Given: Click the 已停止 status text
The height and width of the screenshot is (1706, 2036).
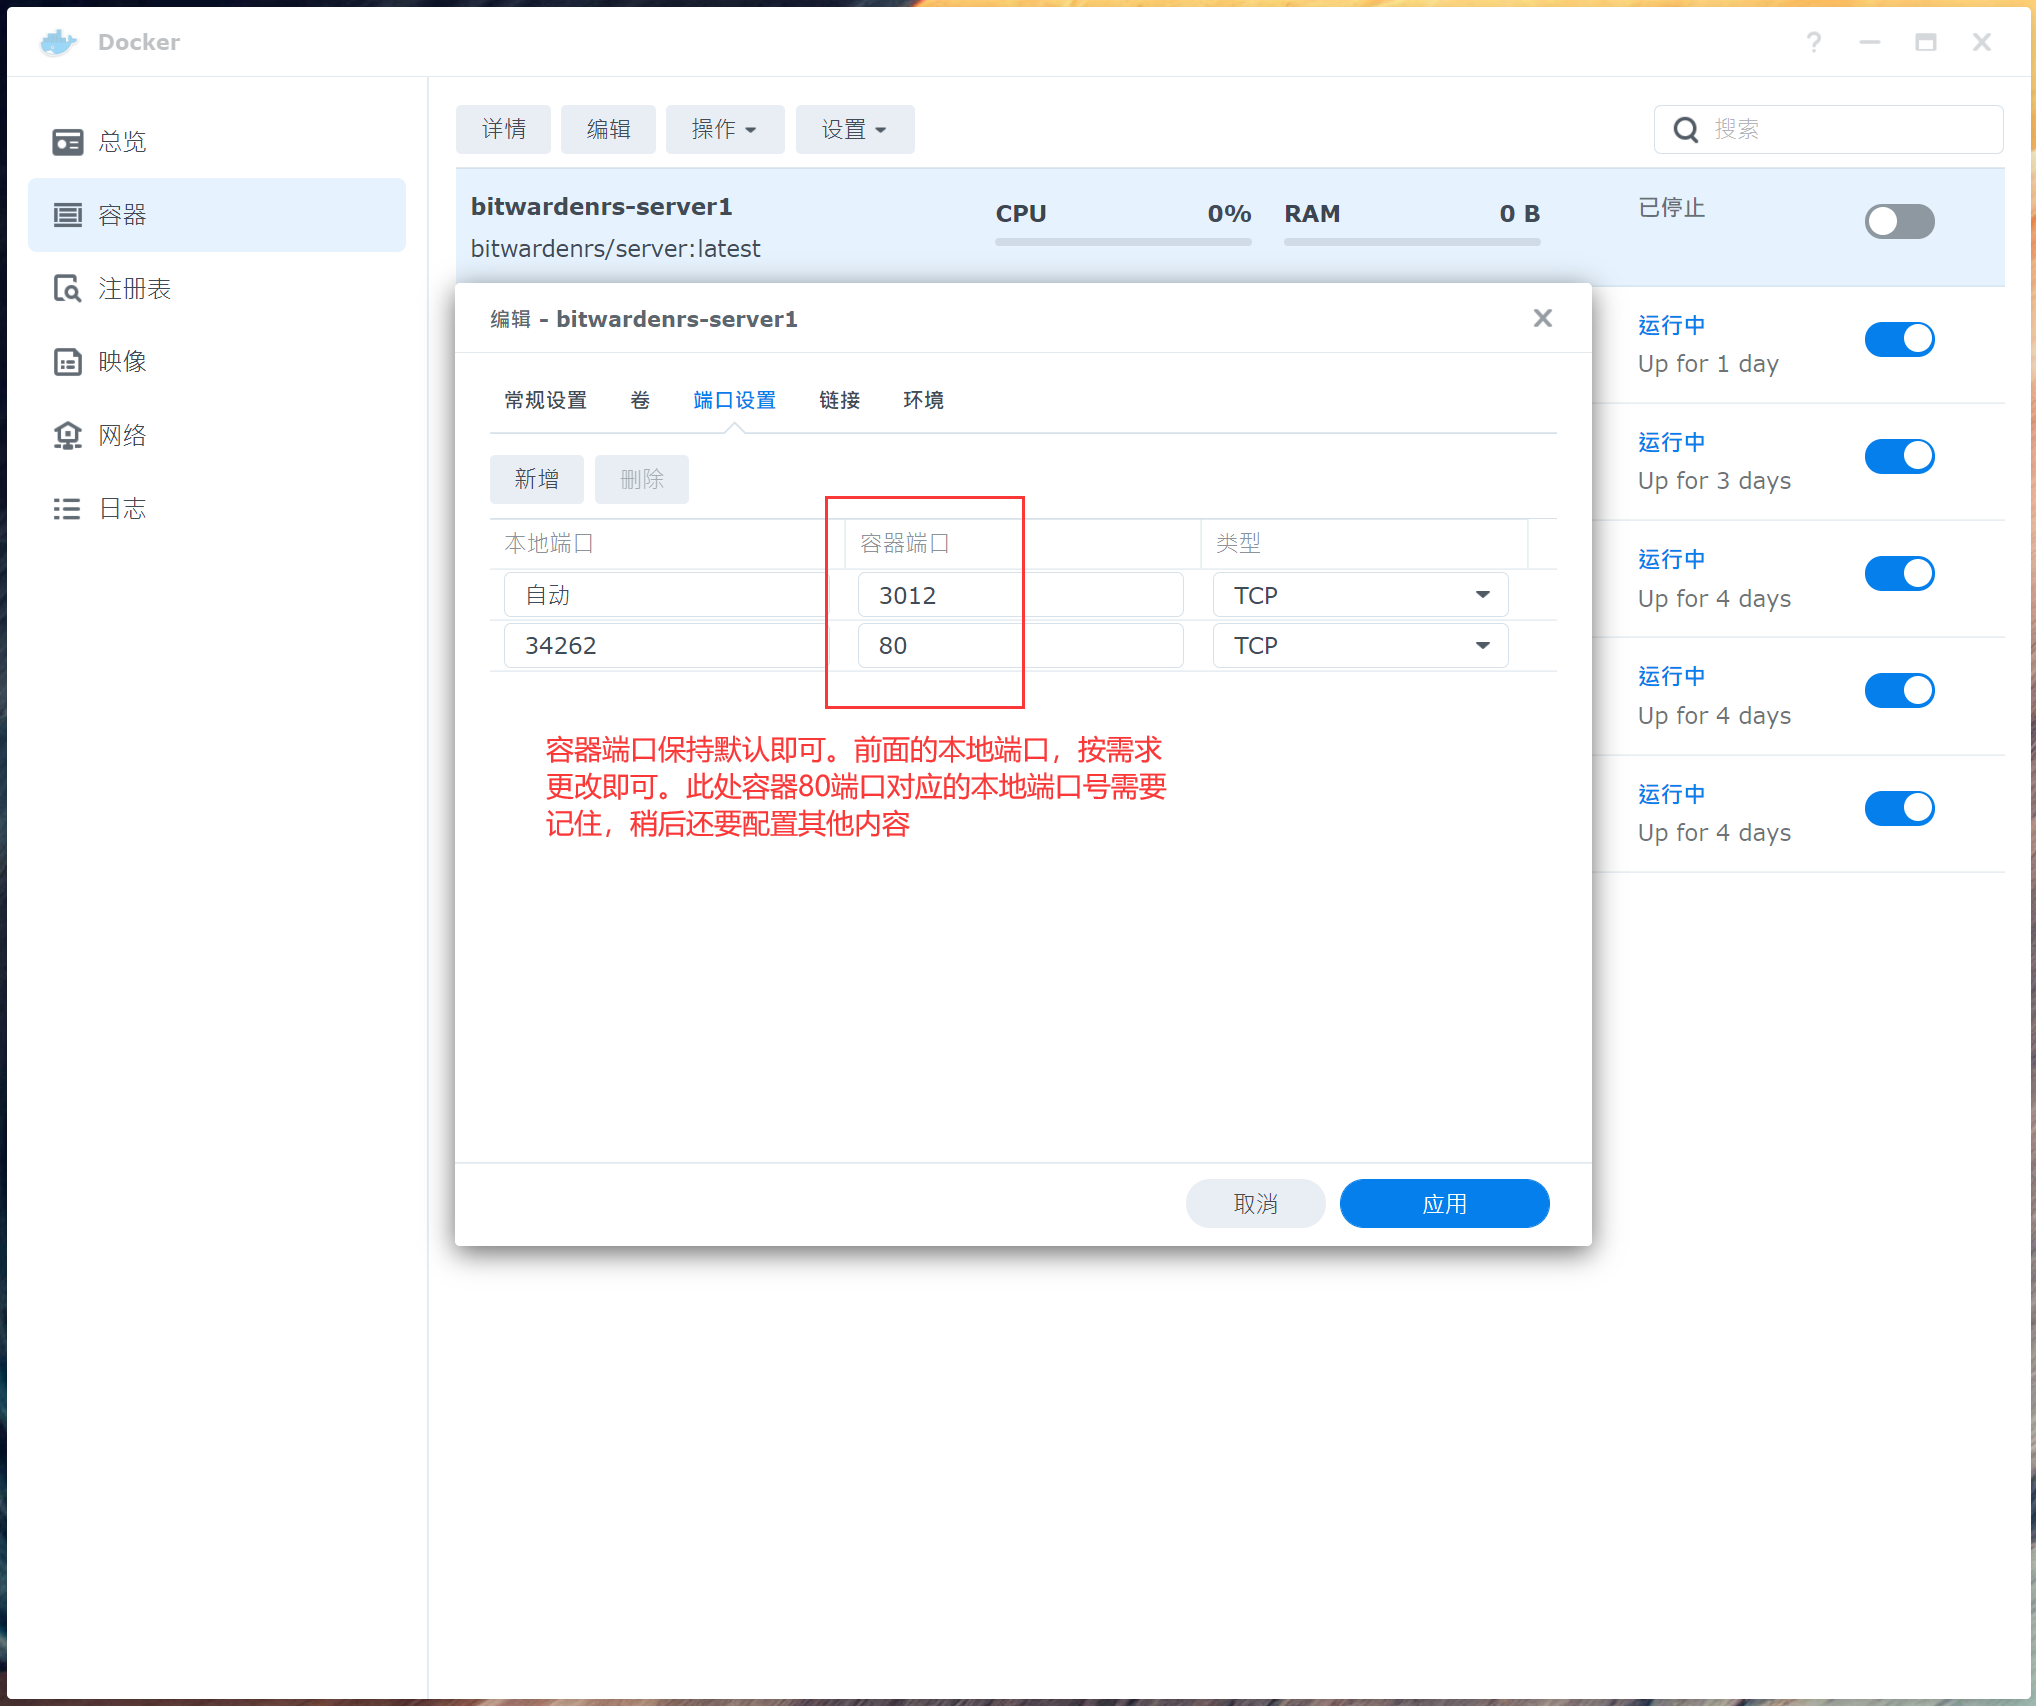Looking at the screenshot, I should click(x=1671, y=208).
